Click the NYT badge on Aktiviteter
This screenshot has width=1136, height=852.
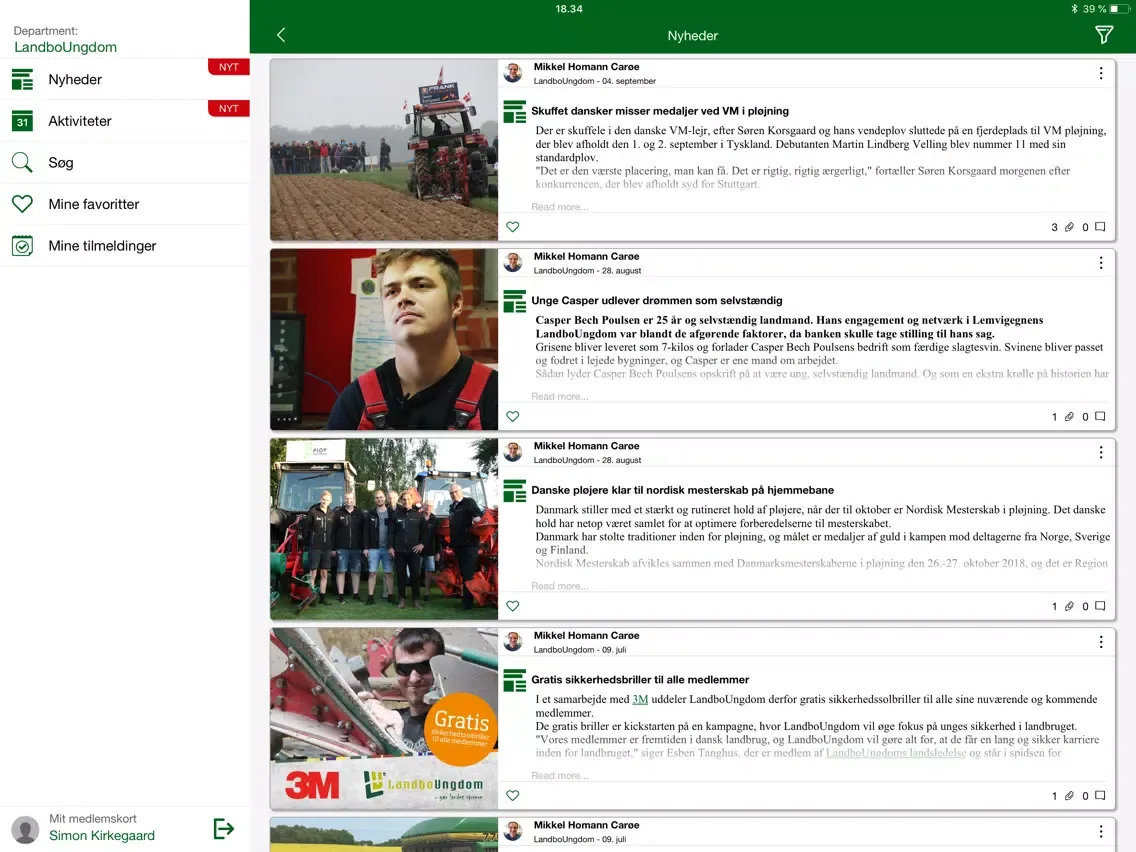pos(229,109)
